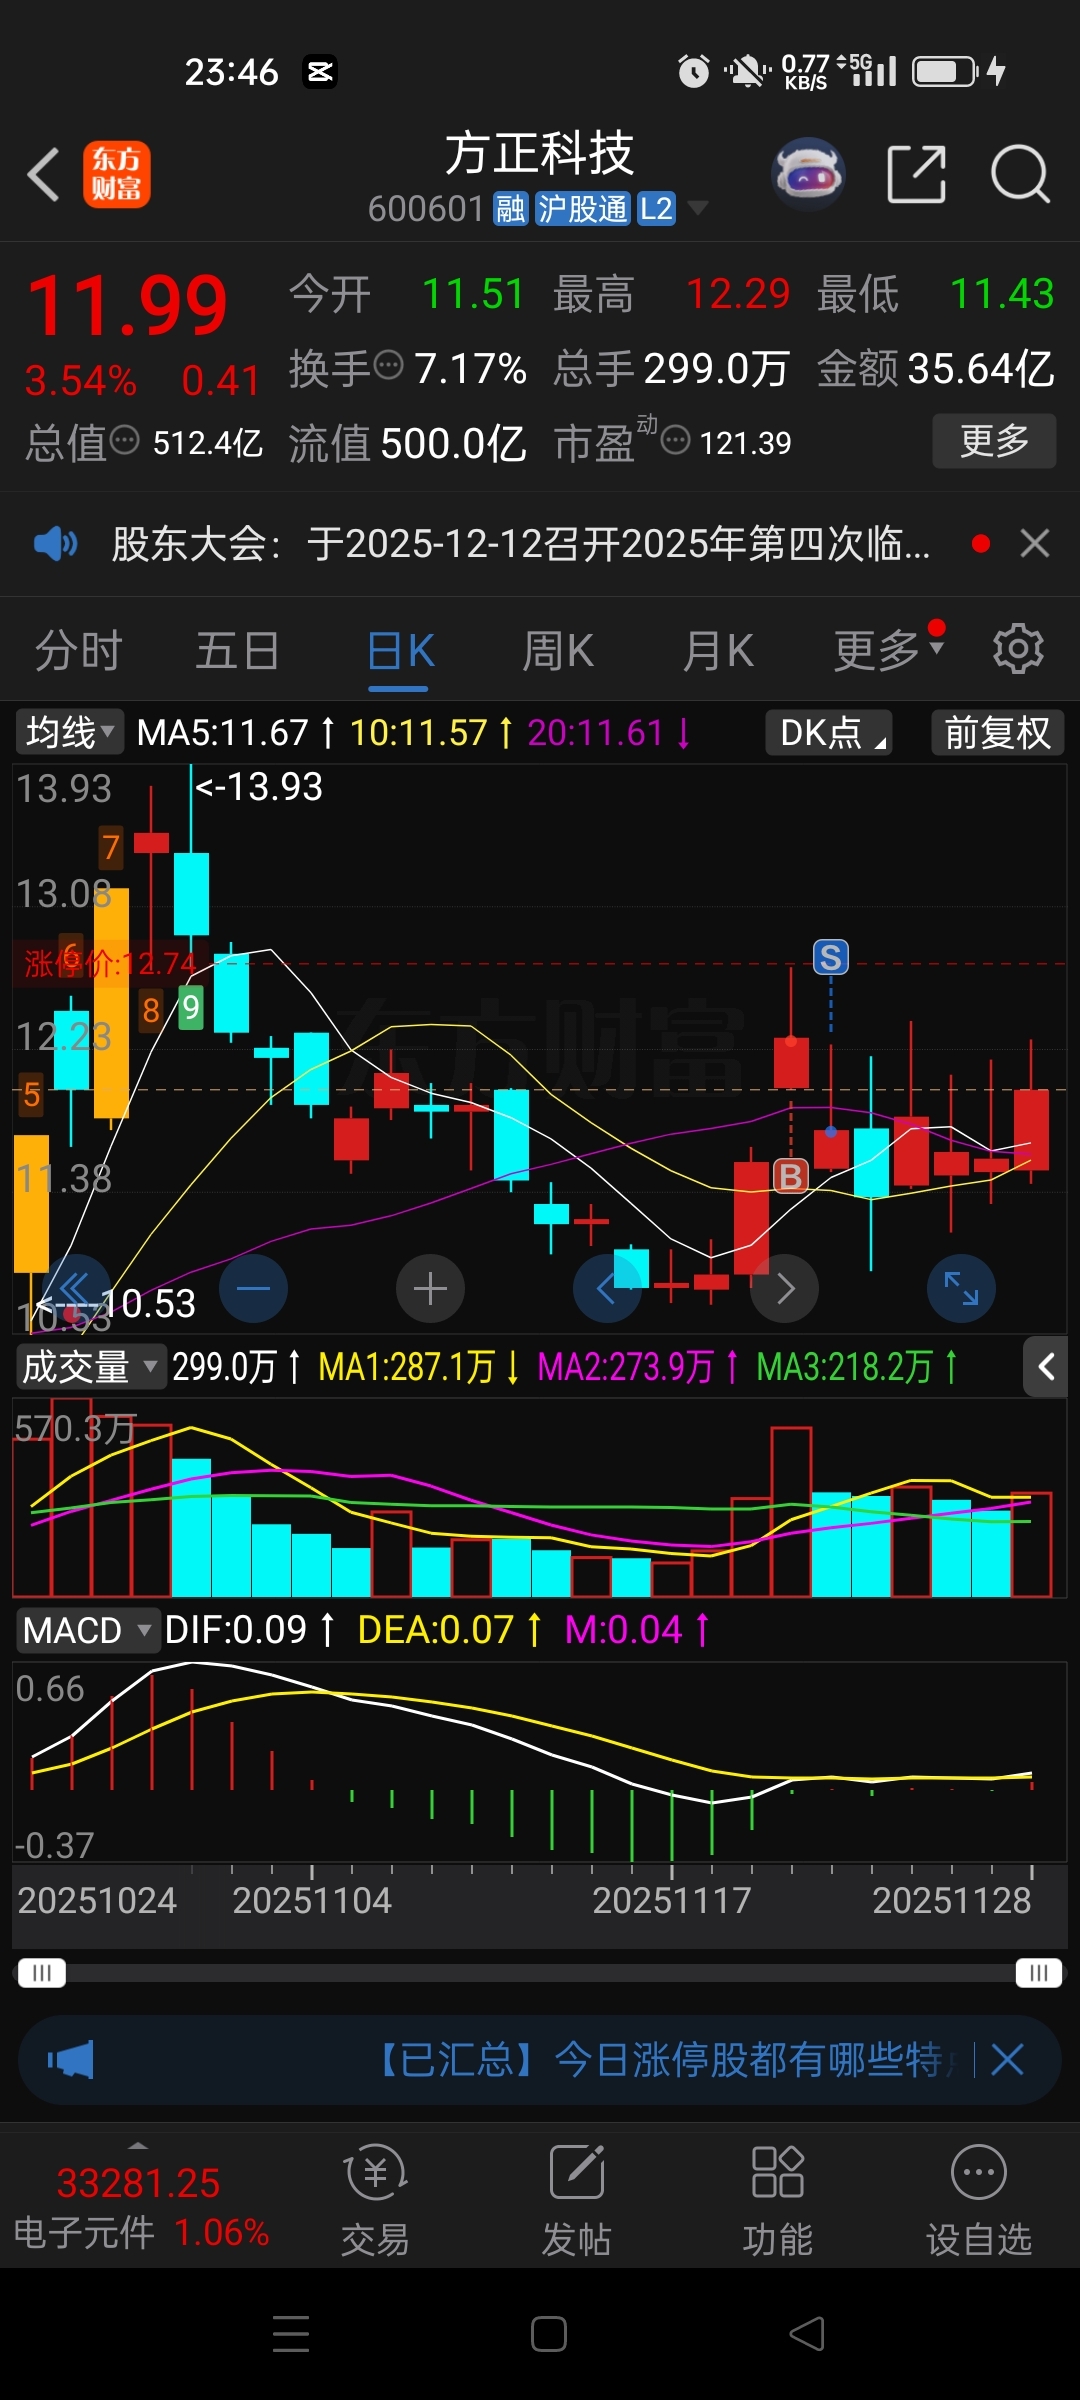Image resolution: width=1080 pixels, height=2400 pixels.
Task: Move chart left one candle
Action: pos(606,1288)
